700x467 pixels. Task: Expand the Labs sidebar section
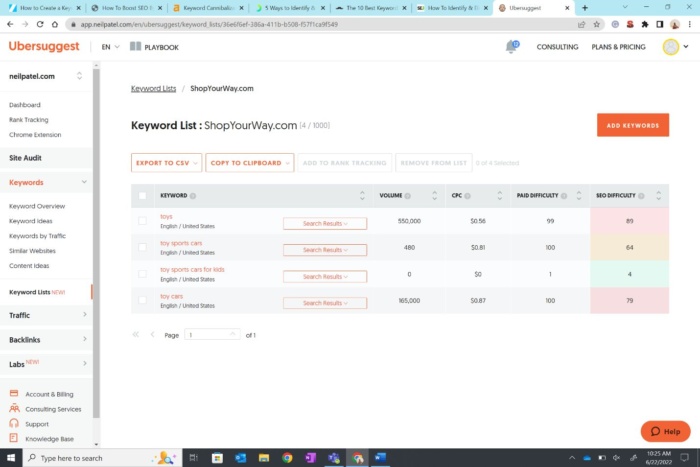pos(85,363)
